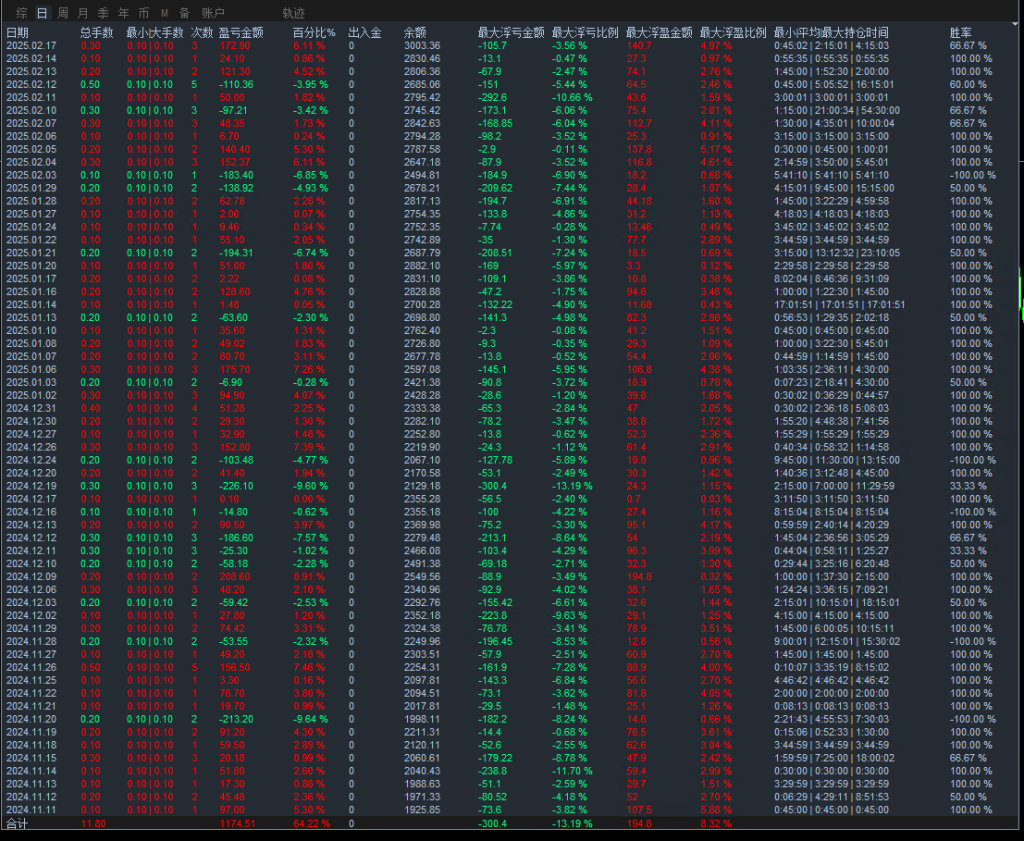Open the 账户 account tab

[x=213, y=13]
